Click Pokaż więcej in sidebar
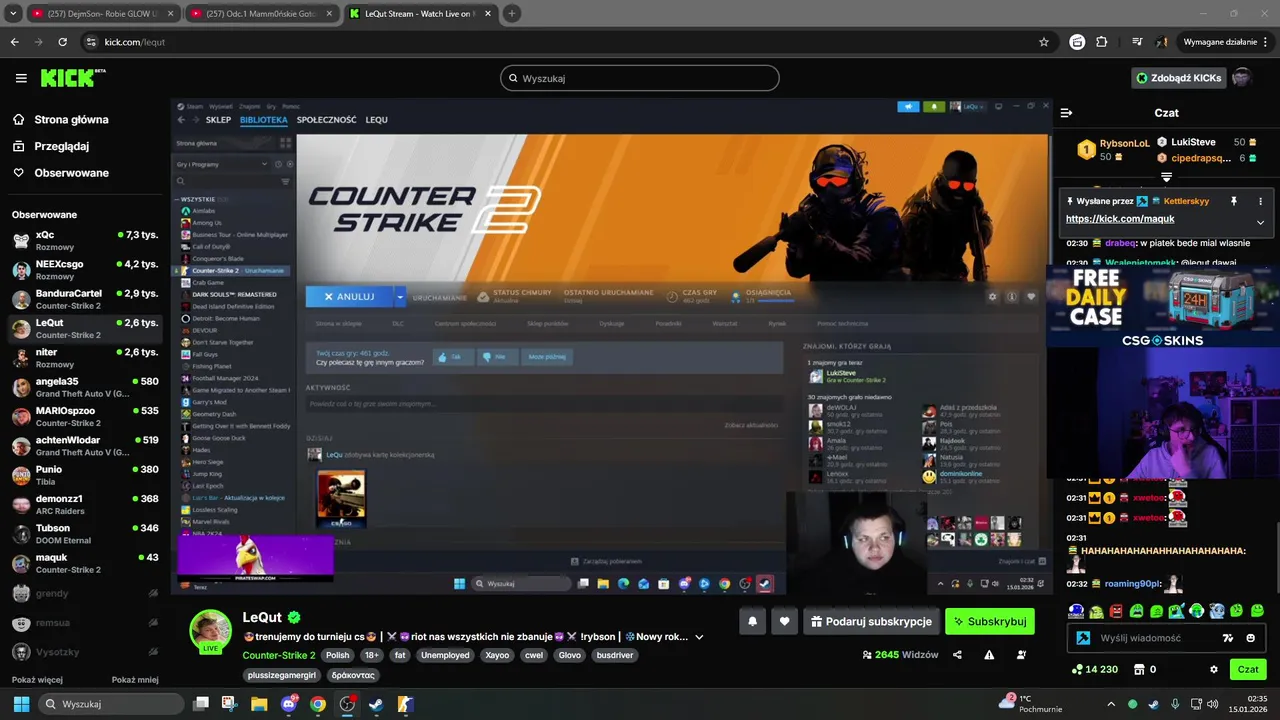 (x=37, y=680)
